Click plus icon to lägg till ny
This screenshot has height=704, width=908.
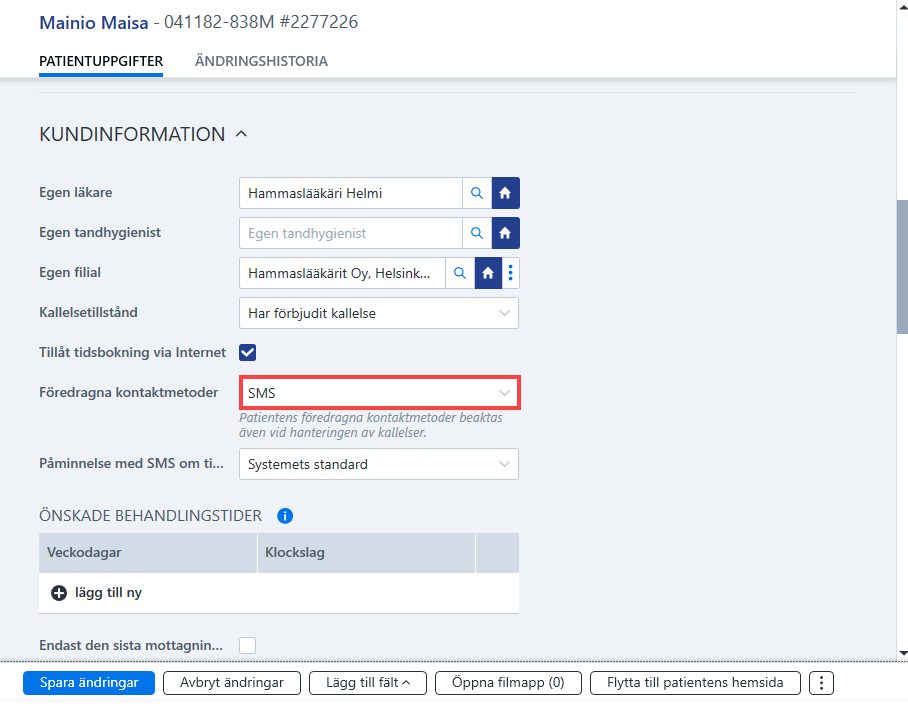(x=59, y=593)
